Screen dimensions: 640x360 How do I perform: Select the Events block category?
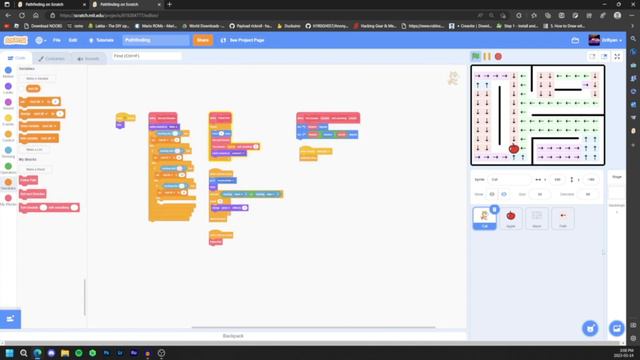pos(8,120)
